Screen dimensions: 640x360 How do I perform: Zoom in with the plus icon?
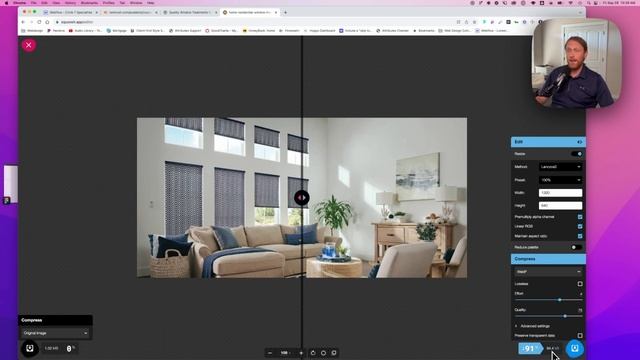pos(301,353)
